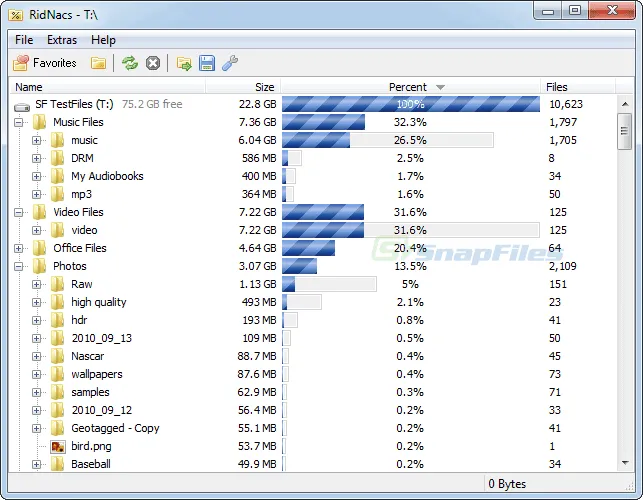This screenshot has height=500, width=643.
Task: Click the folder with green arrow icon
Action: [x=184, y=64]
